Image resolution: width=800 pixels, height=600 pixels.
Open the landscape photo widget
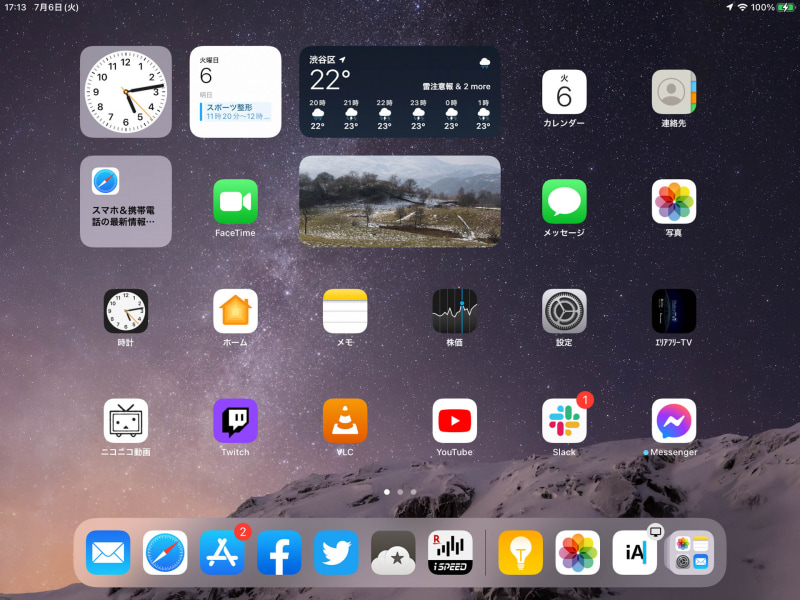[399, 202]
